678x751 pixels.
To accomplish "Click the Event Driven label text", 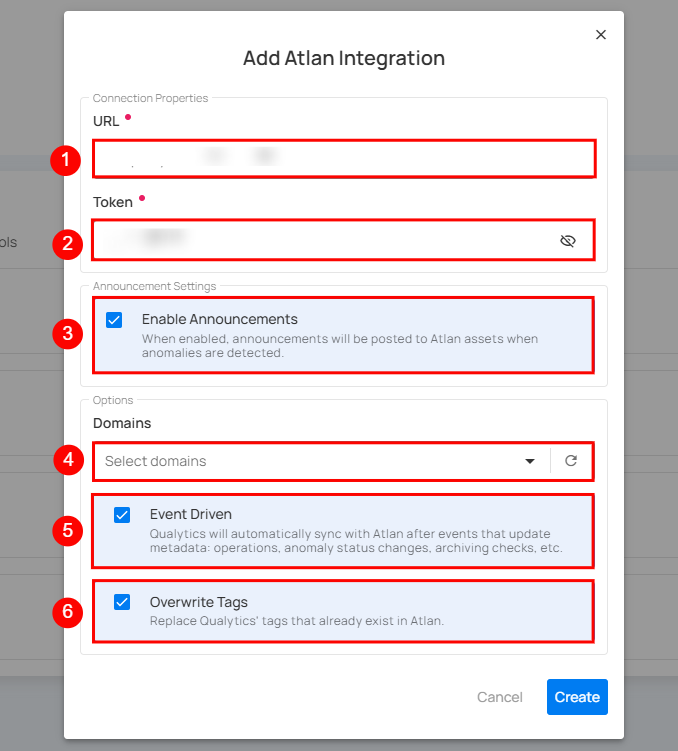I will coord(191,514).
